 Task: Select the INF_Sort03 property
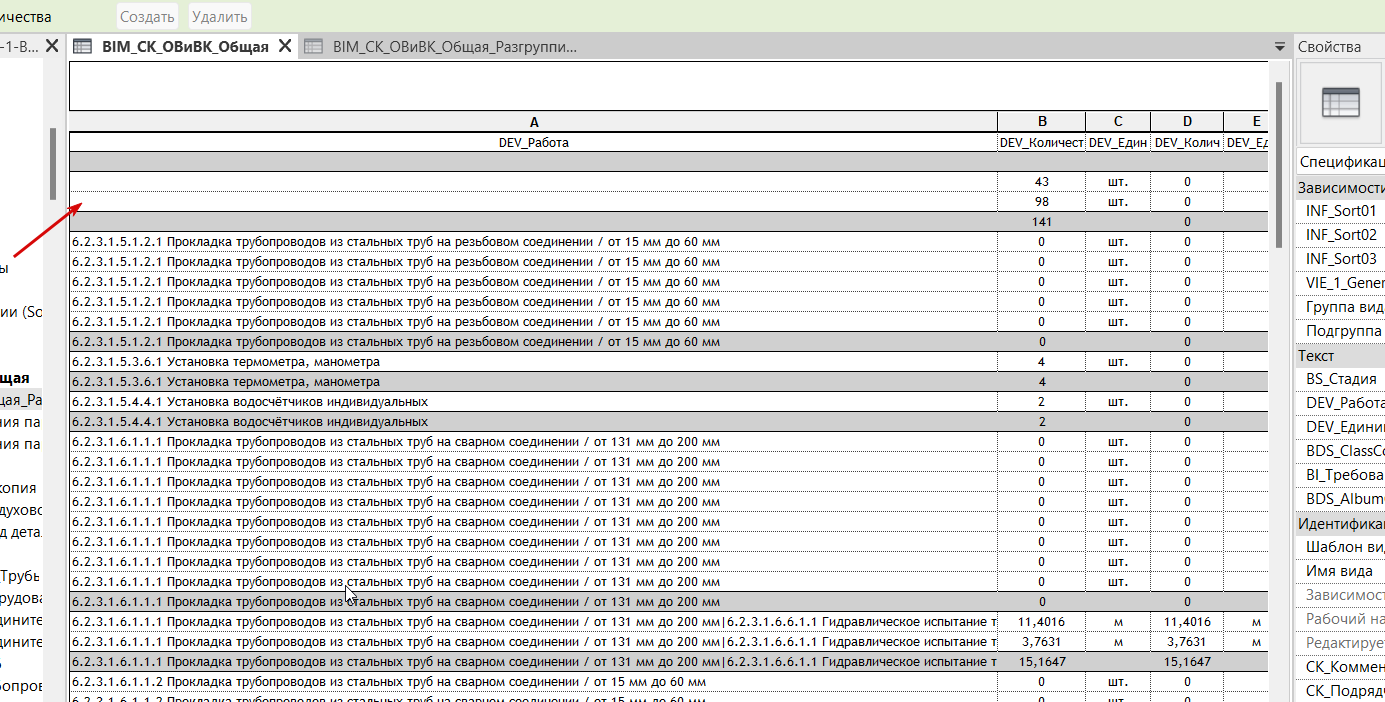click(1341, 259)
